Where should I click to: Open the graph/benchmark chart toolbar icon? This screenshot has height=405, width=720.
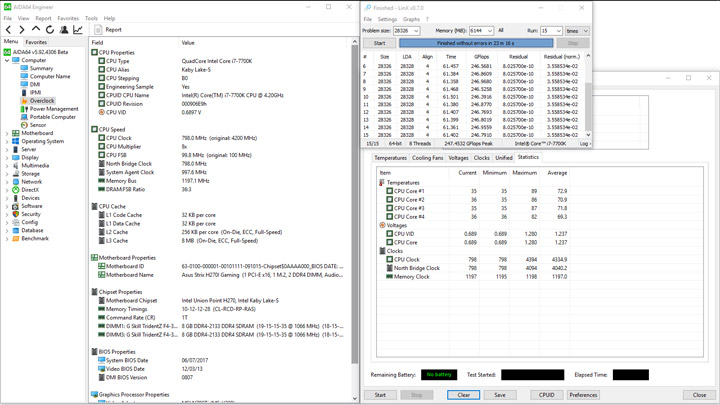[78, 30]
